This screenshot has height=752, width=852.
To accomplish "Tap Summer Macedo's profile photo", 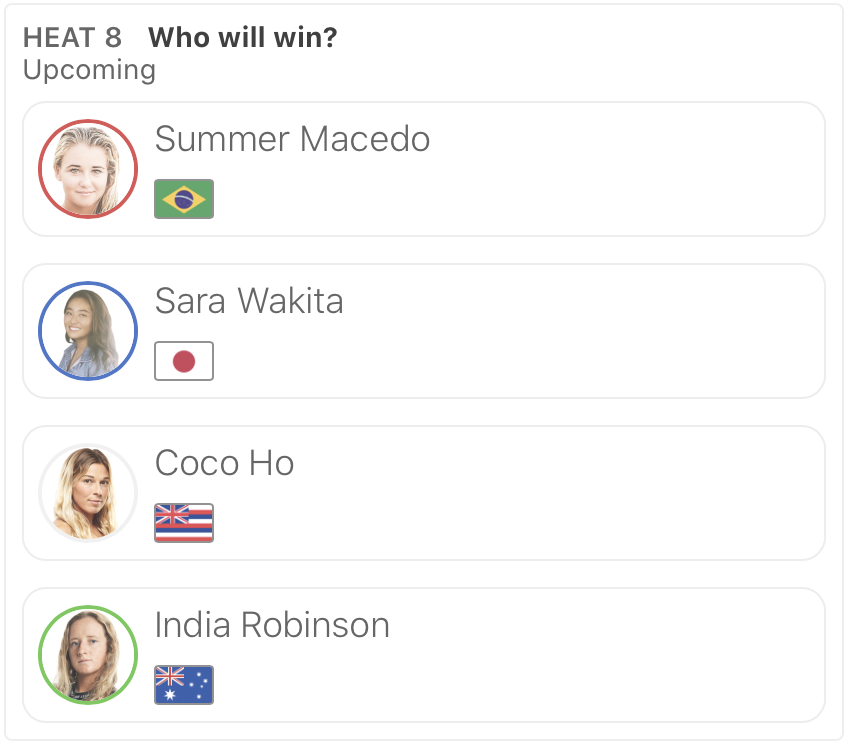I will [x=88, y=169].
